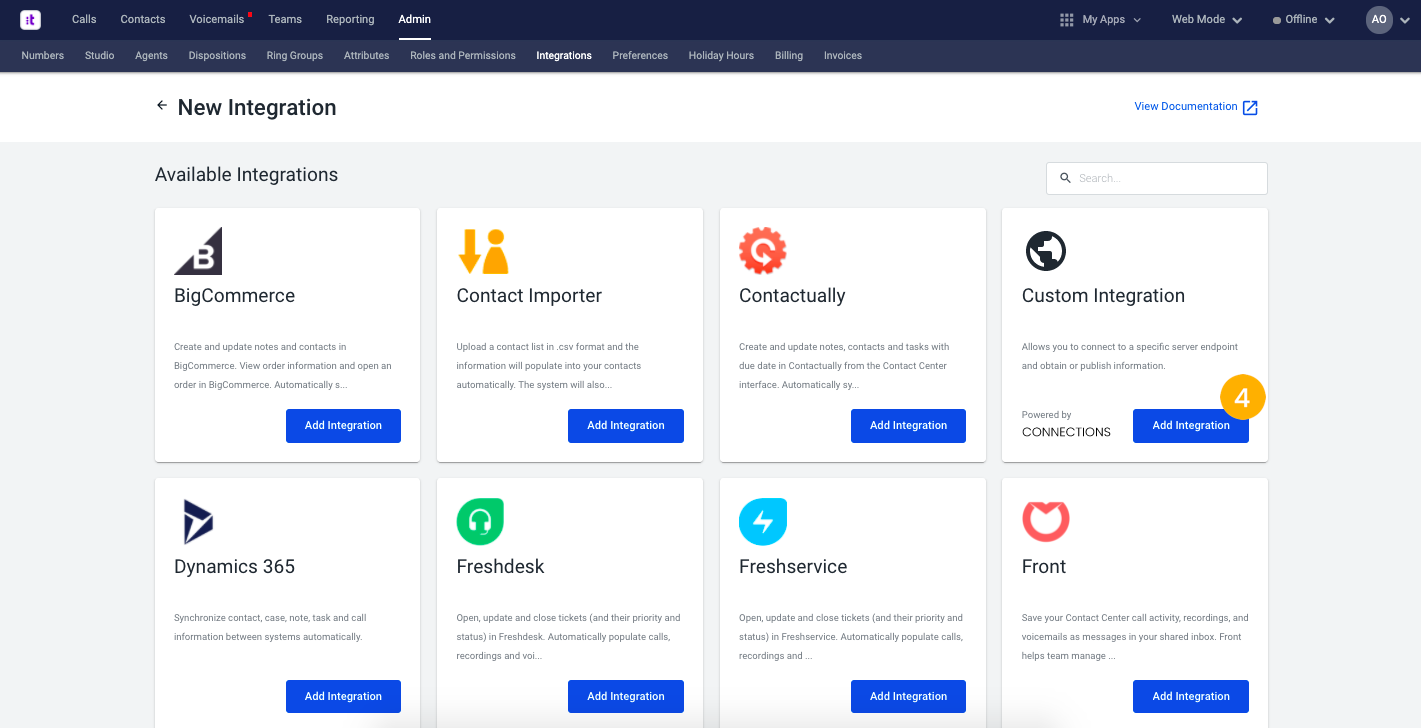Add the Contactually integration
Image resolution: width=1421 pixels, height=728 pixels.
[x=908, y=425]
